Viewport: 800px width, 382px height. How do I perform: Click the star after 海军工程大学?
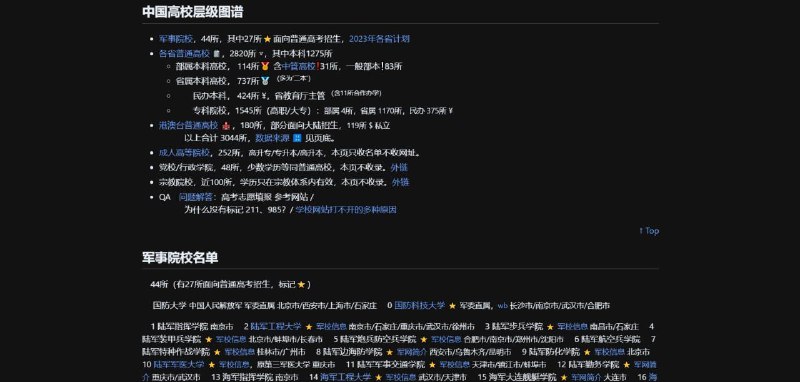click(379, 377)
